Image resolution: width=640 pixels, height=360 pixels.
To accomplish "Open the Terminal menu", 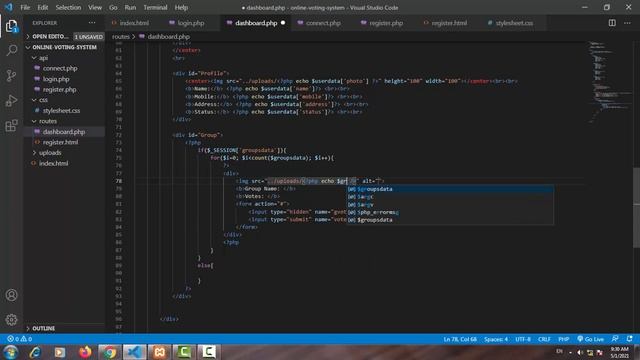I will coord(155,7).
